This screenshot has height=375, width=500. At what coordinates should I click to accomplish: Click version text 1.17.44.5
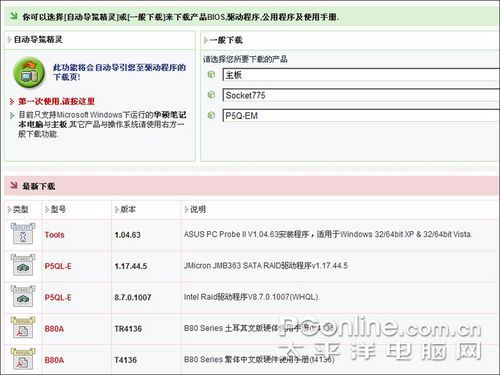pyautogui.click(x=131, y=266)
